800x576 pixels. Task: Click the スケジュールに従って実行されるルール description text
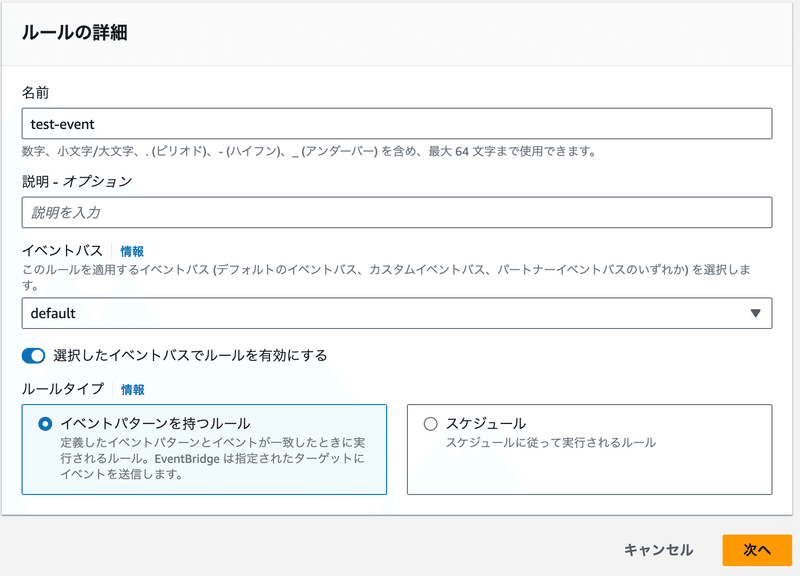pos(551,442)
